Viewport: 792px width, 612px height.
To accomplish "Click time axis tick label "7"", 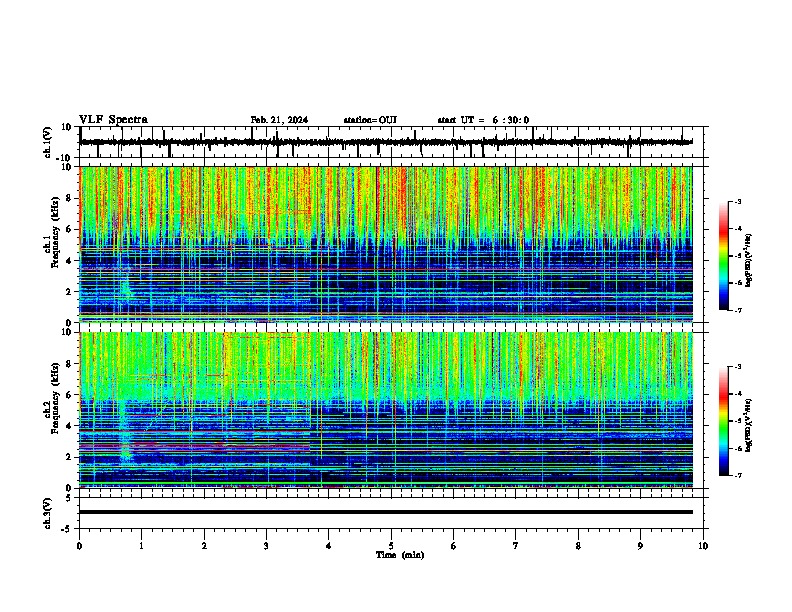I will coord(516,545).
